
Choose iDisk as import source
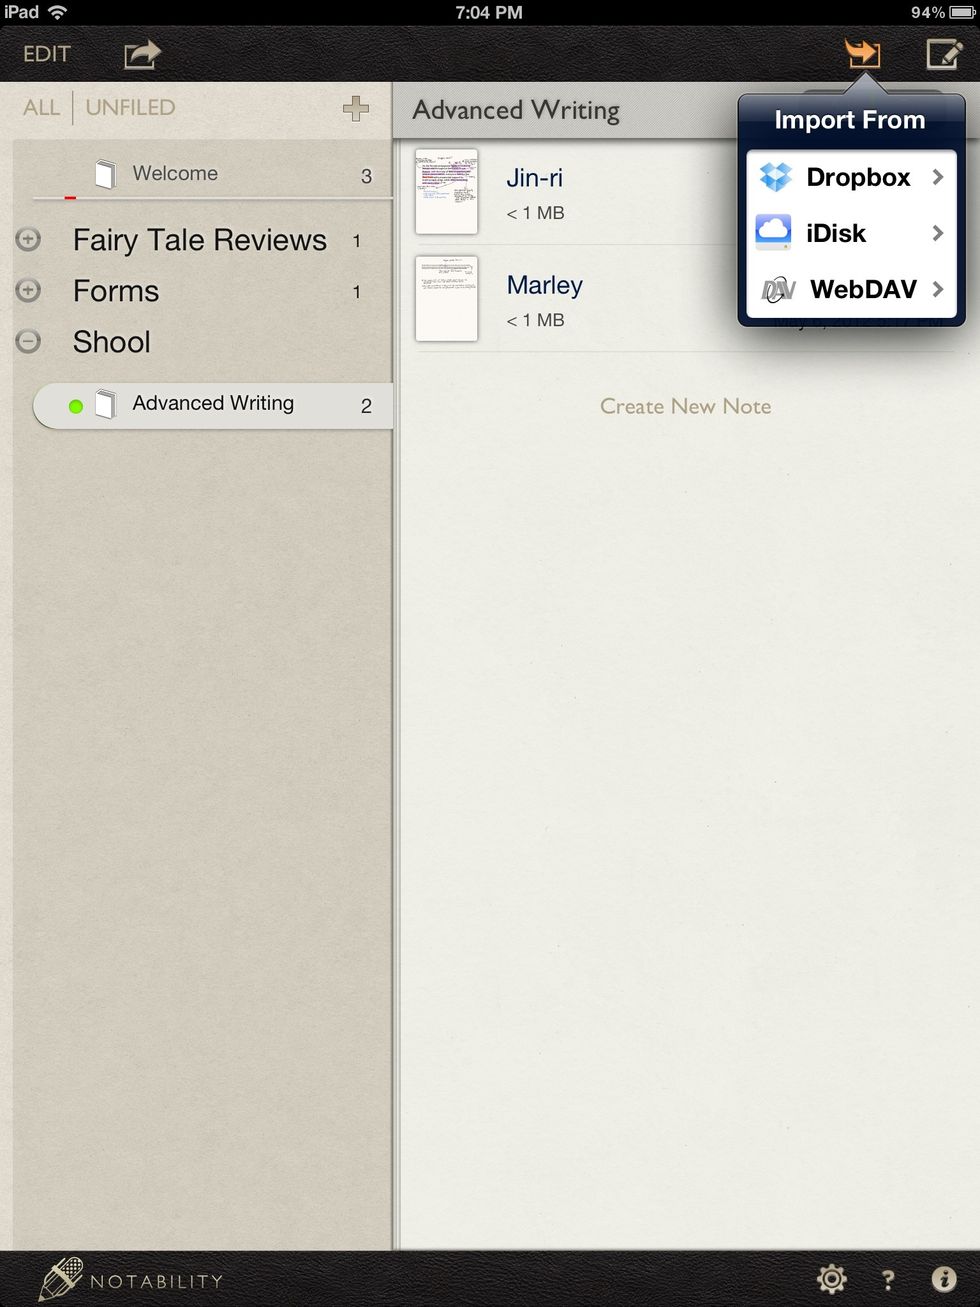point(851,233)
